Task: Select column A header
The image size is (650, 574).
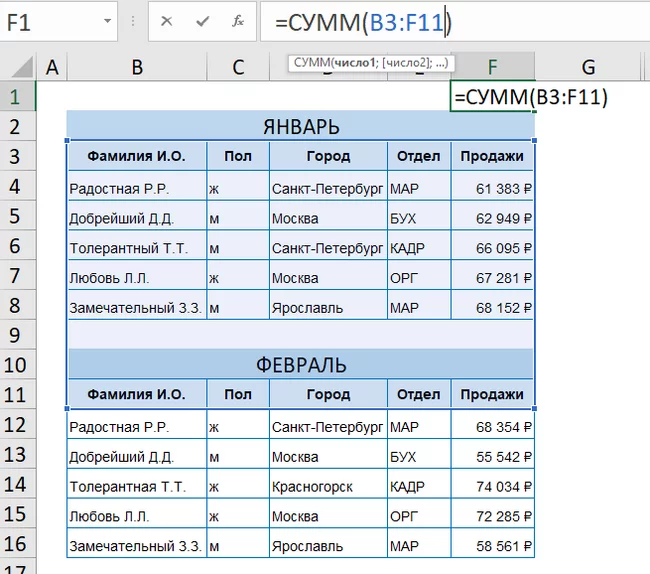Action: coord(52,67)
